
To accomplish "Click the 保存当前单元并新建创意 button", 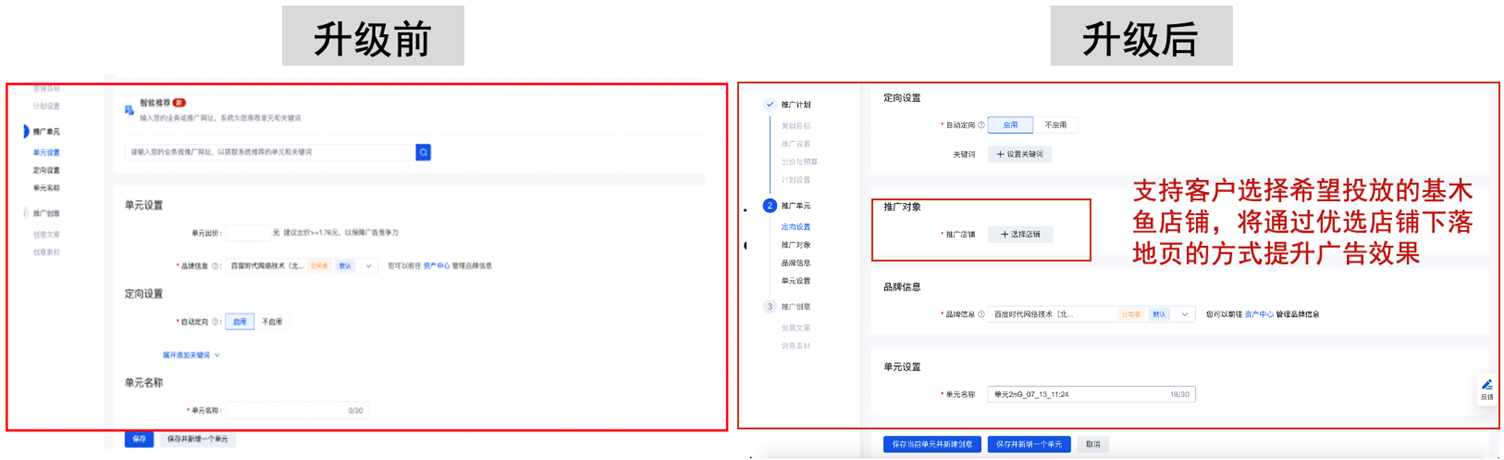I will pos(932,444).
